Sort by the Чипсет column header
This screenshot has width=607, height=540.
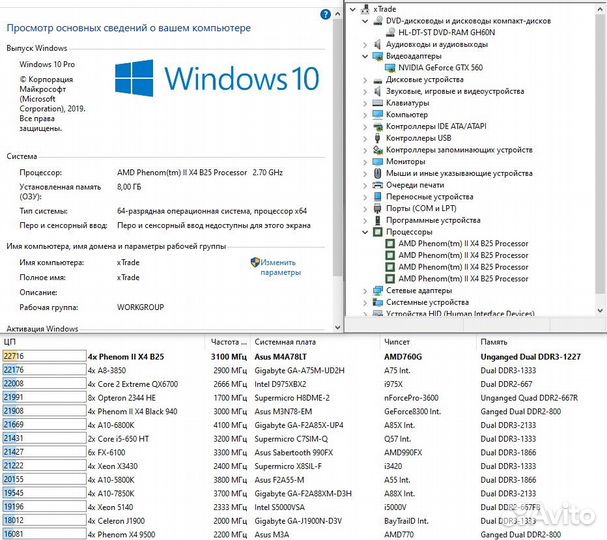click(x=428, y=342)
